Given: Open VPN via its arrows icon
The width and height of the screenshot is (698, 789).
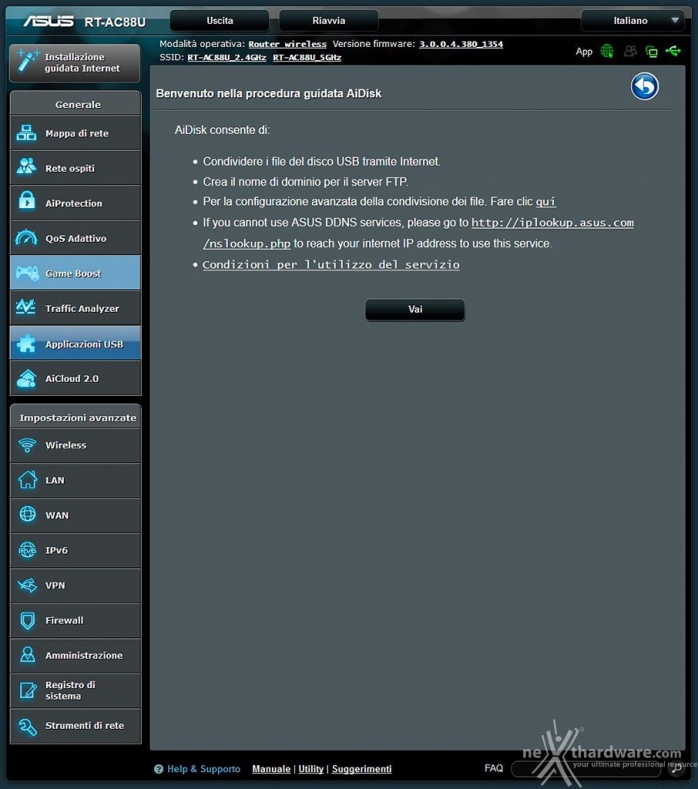Looking at the screenshot, I should 27,585.
